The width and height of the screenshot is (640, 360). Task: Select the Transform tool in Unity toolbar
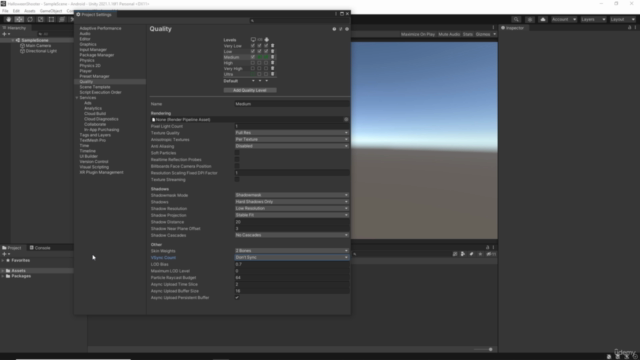62,19
